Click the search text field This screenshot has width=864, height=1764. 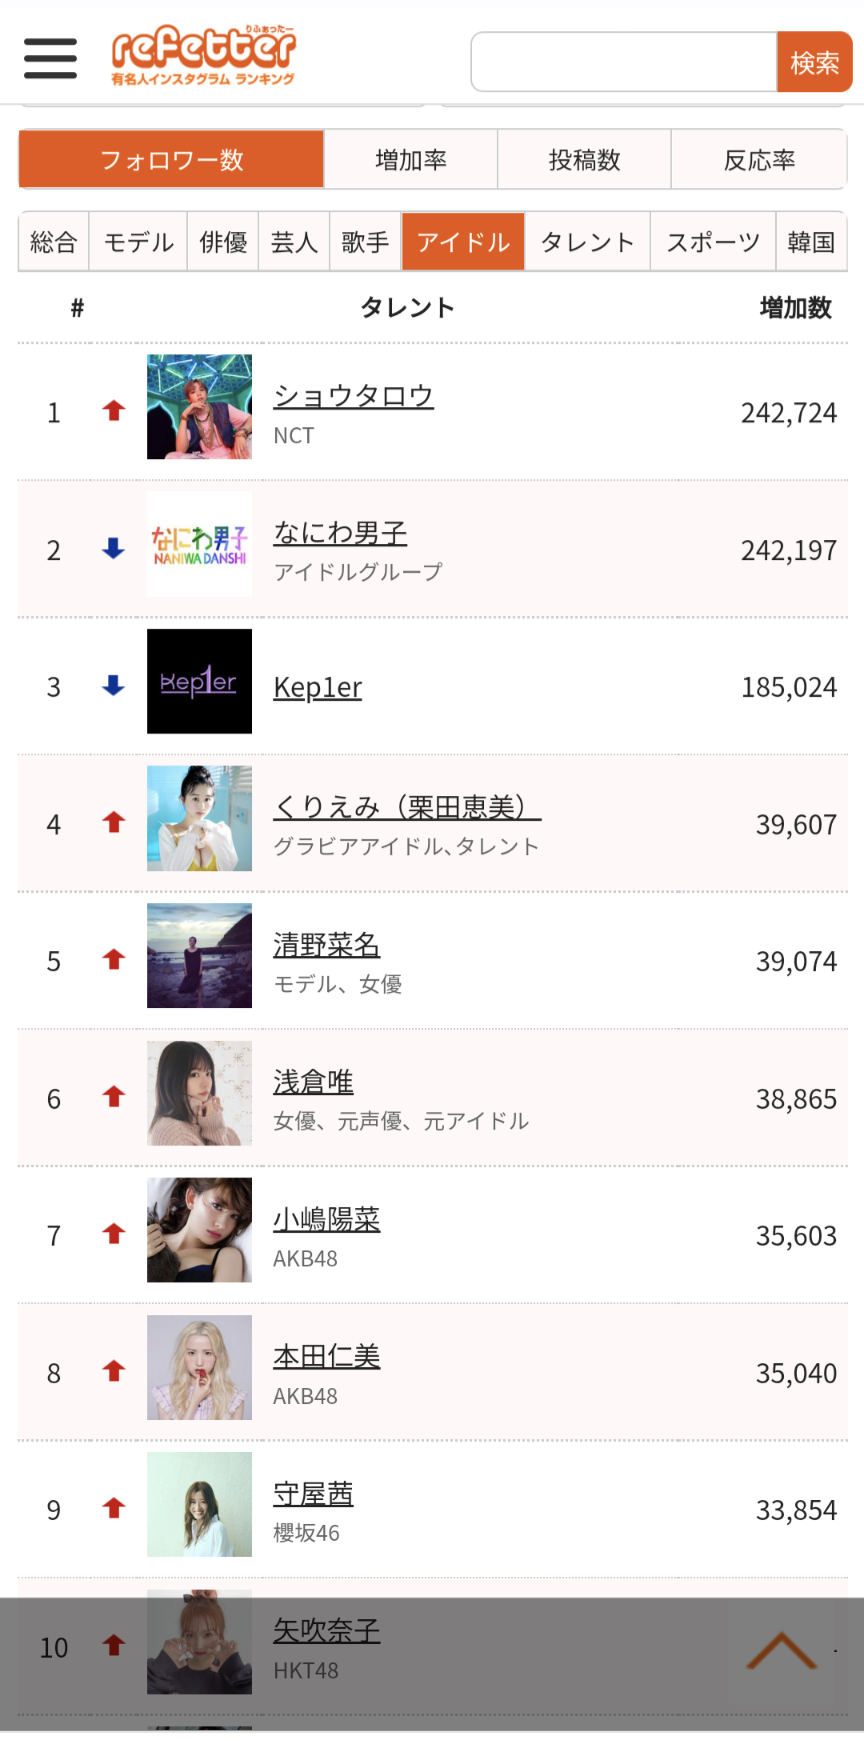(x=624, y=62)
